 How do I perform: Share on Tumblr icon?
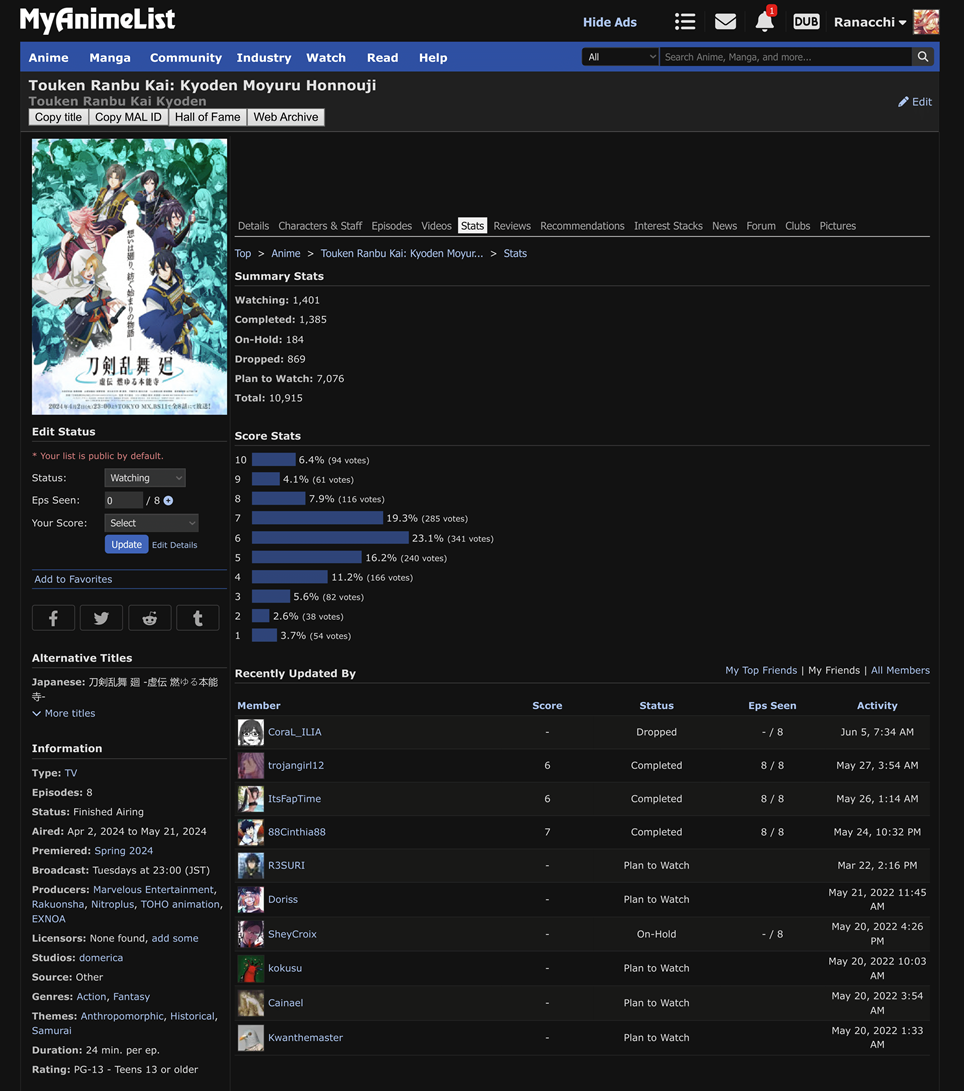pyautogui.click(x=198, y=618)
